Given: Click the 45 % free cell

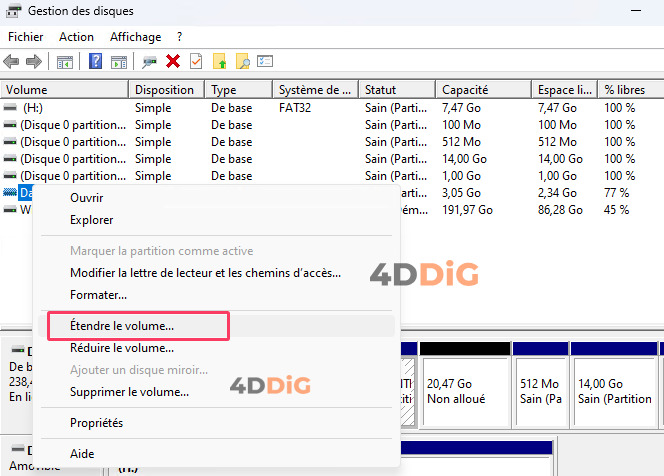Looking at the screenshot, I should tap(617, 210).
